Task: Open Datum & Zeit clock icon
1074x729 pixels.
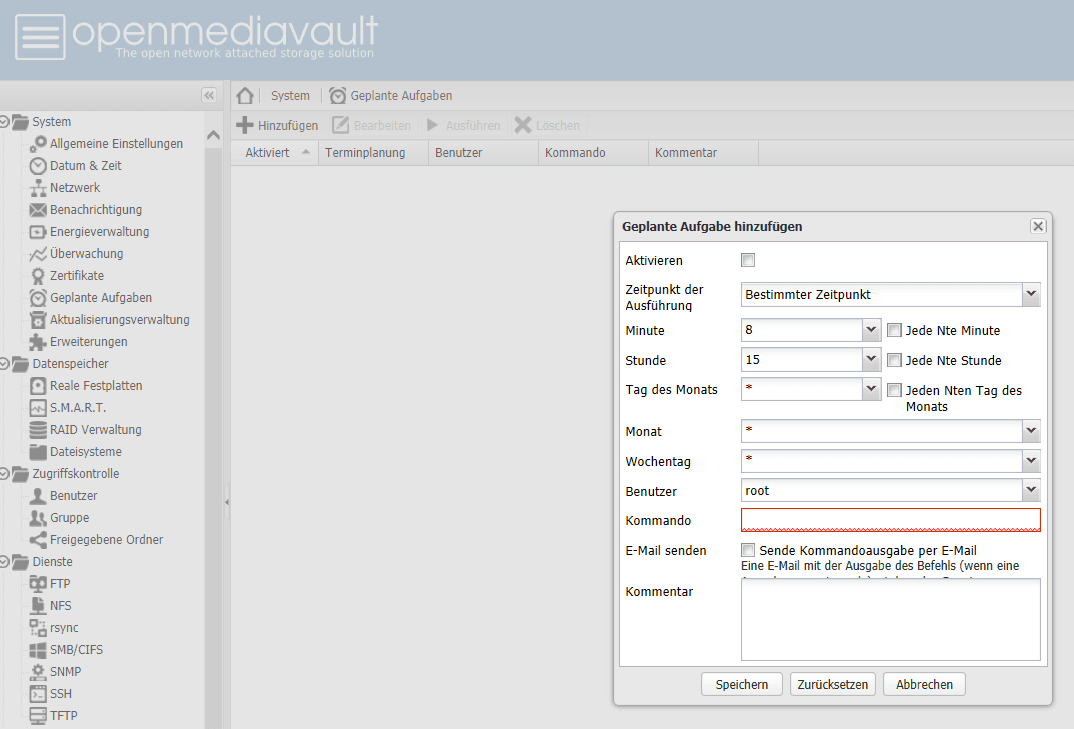Action: click(38, 166)
